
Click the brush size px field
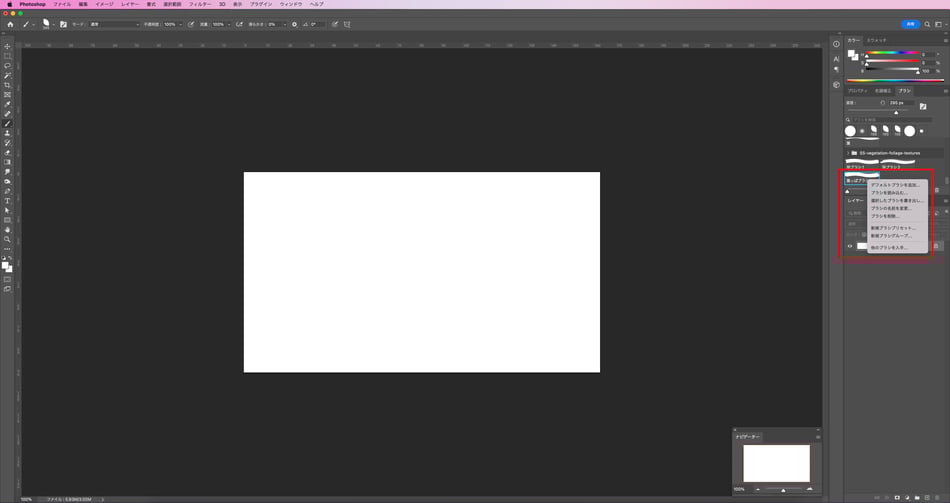tap(900, 103)
